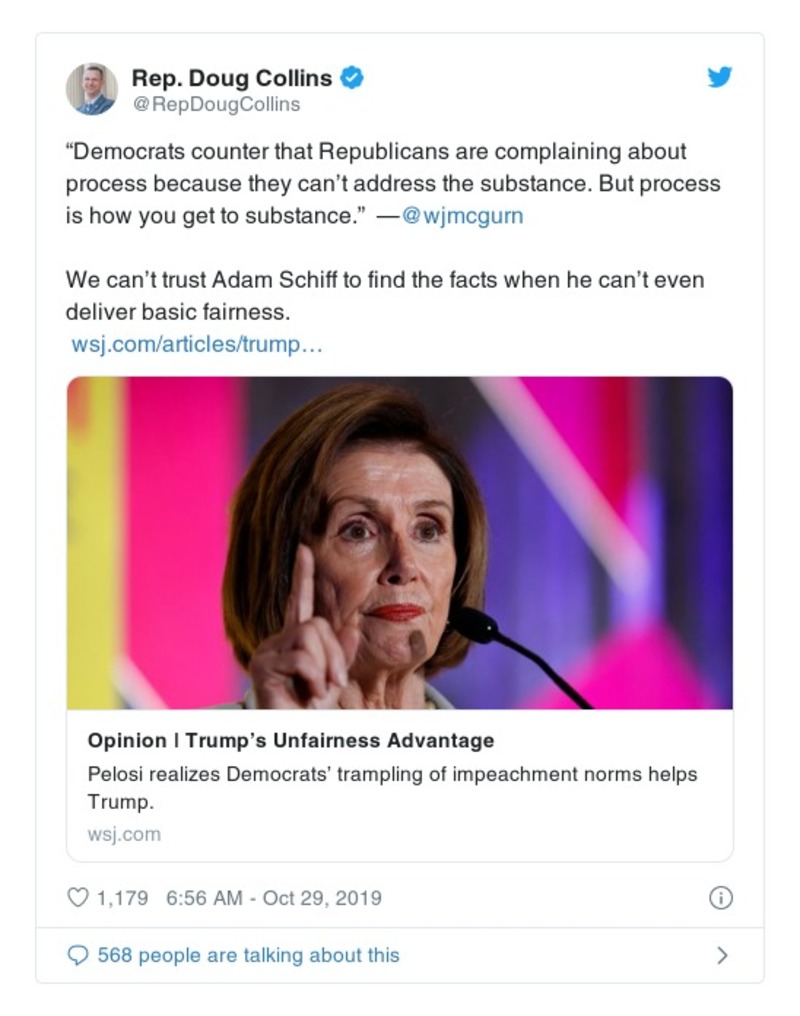Click the quoted "Democrats counter" tweet text
This screenshot has width=800, height=1016.
(390, 184)
